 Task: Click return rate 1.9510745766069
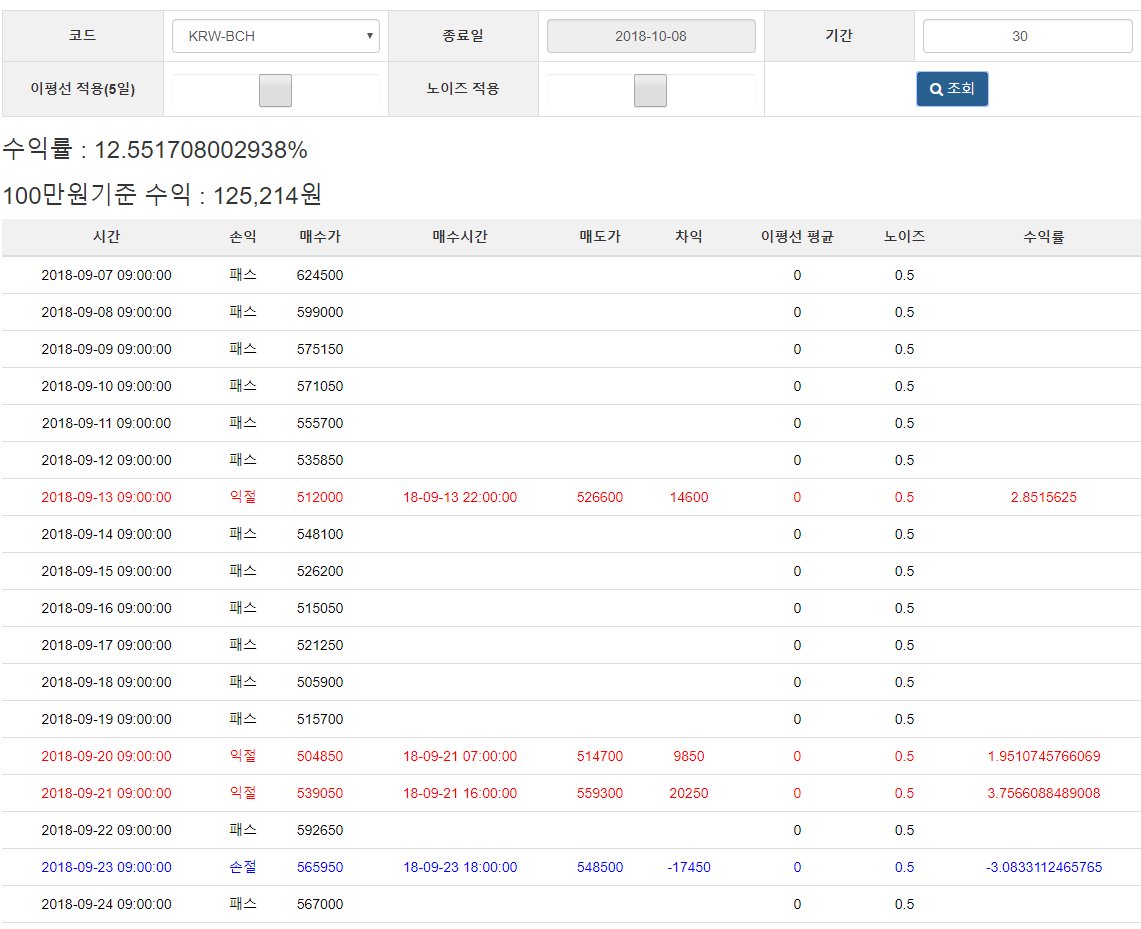1043,757
